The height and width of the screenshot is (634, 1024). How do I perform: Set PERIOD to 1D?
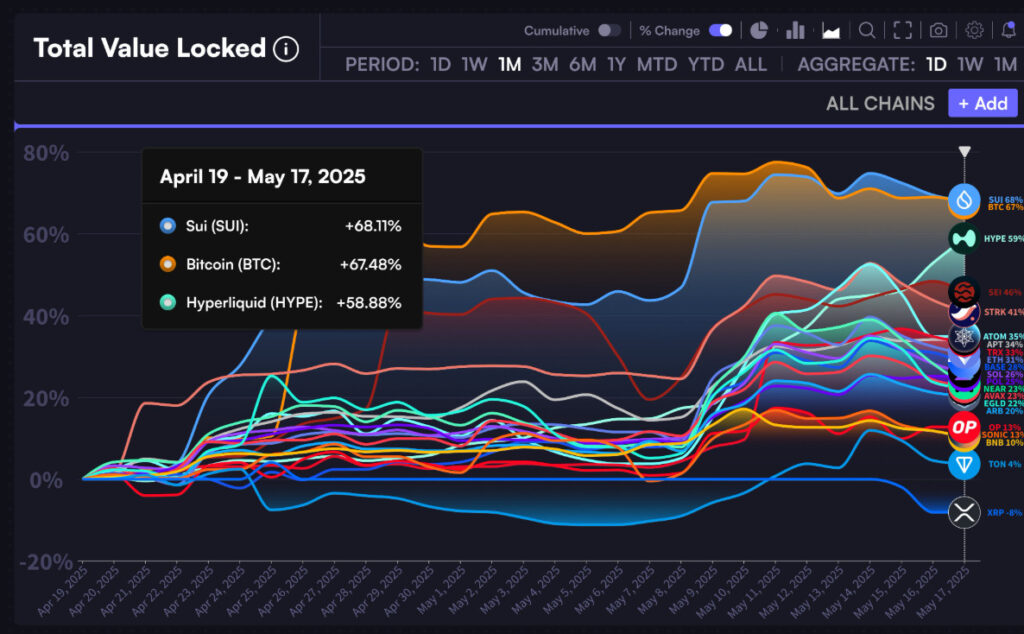click(x=441, y=65)
